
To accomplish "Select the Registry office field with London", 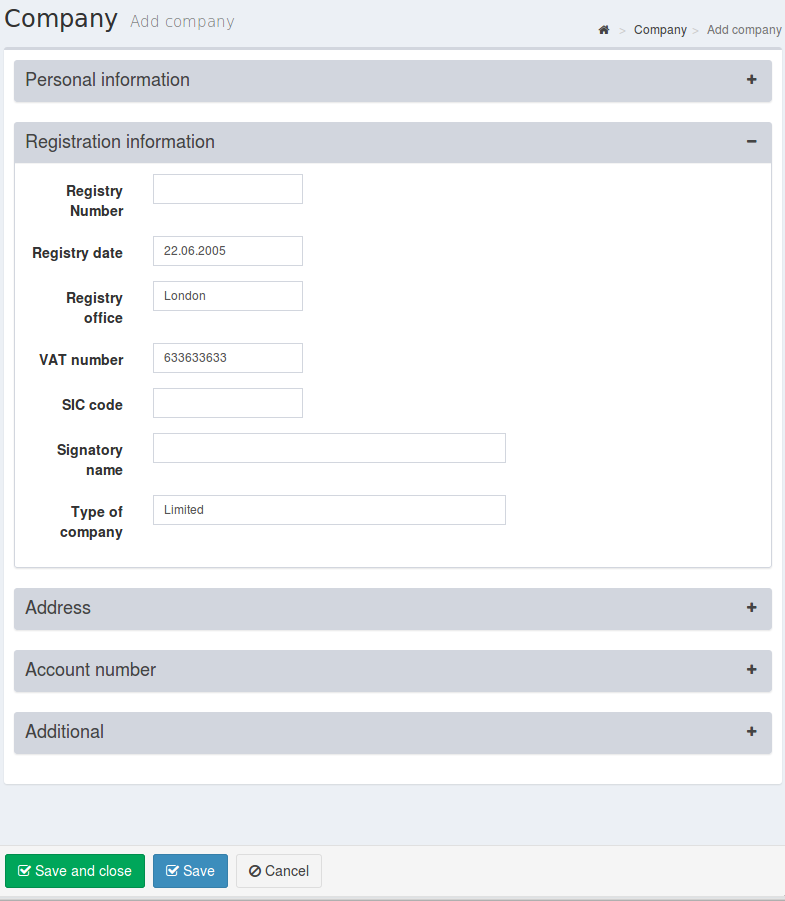I will tap(228, 296).
